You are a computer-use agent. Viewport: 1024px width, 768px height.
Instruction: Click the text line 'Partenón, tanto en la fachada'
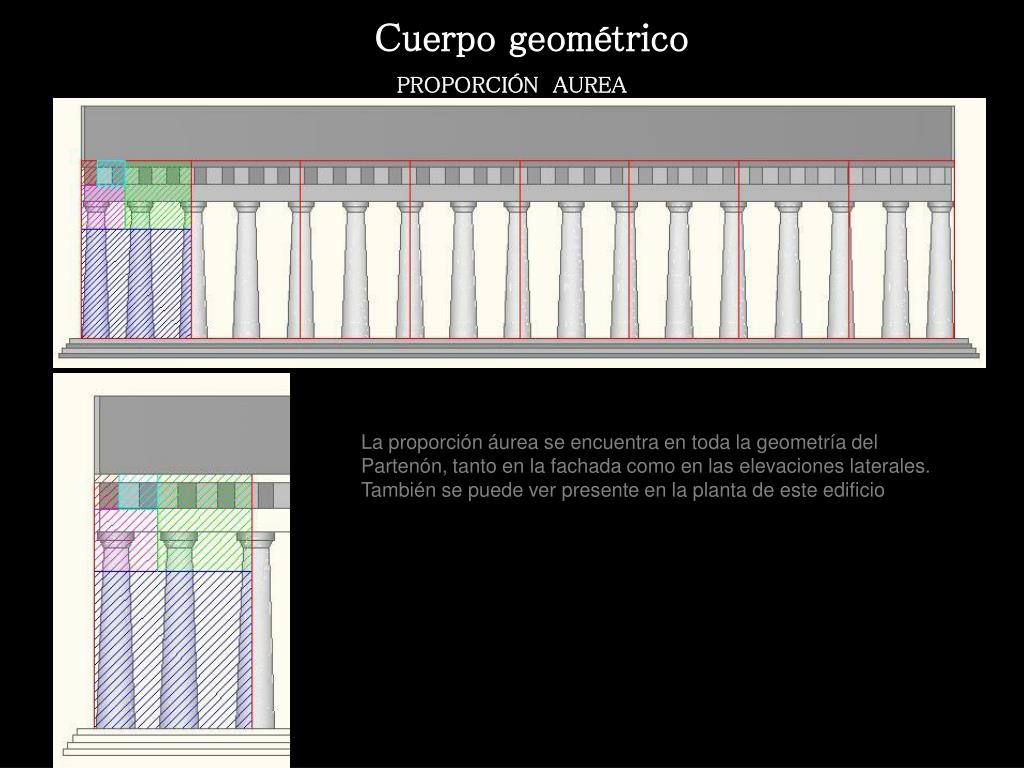[x=645, y=466]
